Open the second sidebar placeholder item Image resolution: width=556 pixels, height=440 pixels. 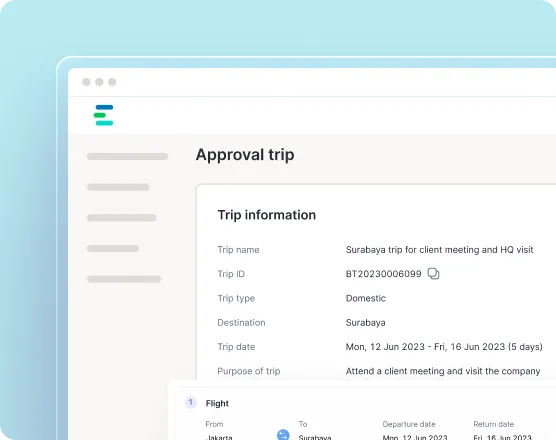(118, 187)
